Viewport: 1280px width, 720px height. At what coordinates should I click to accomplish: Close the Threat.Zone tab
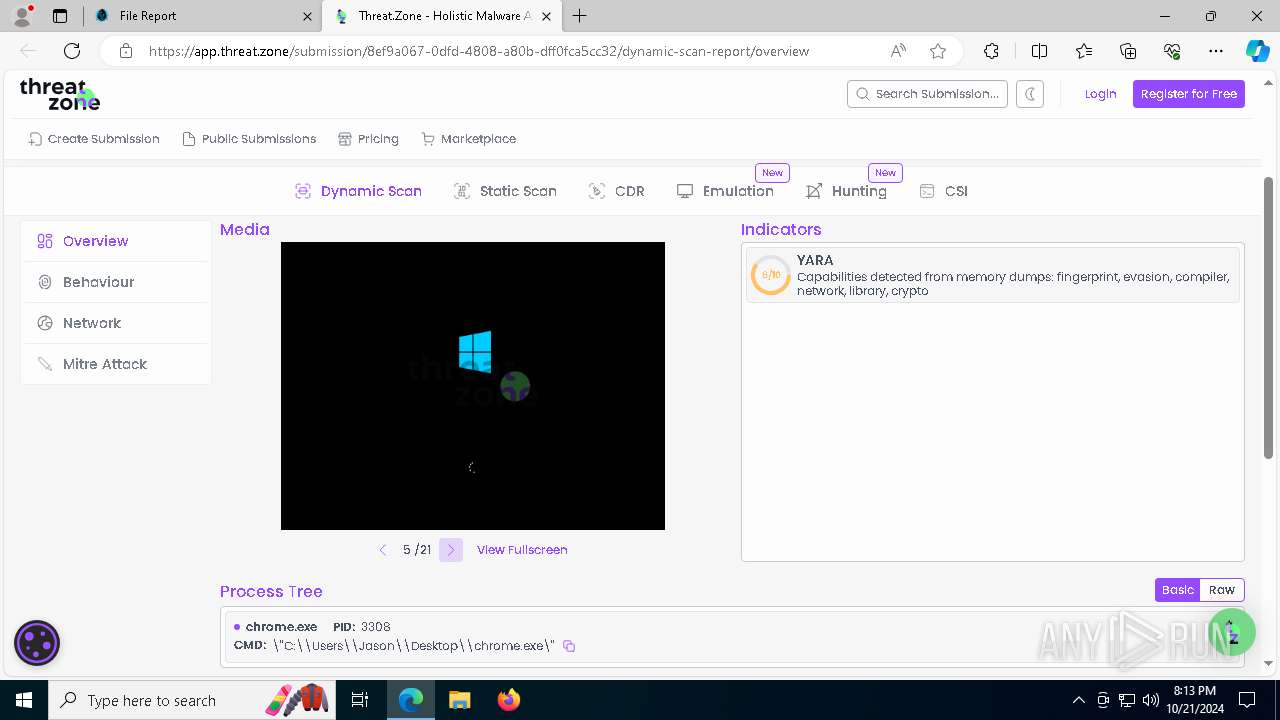tap(547, 16)
